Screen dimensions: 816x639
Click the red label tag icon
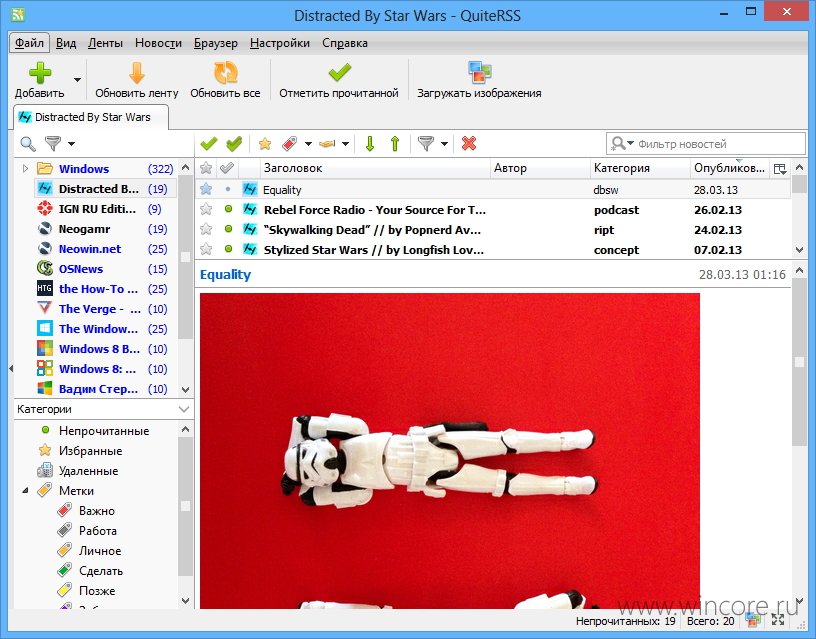tap(289, 144)
